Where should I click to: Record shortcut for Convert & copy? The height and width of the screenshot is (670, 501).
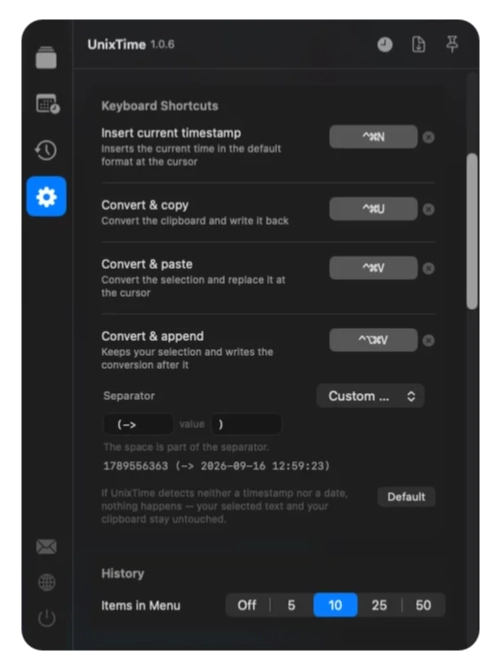coord(373,209)
